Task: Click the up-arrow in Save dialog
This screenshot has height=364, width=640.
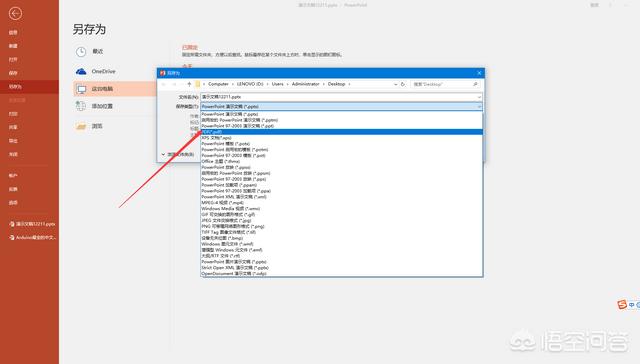Action: click(189, 84)
